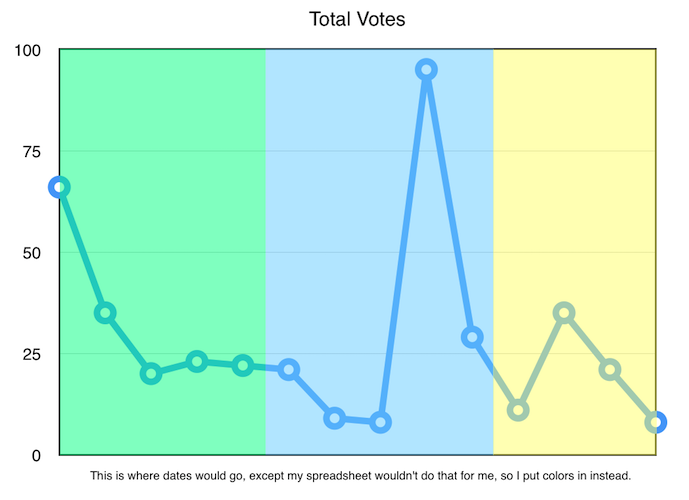Select the 25 y-axis label

tap(32, 354)
